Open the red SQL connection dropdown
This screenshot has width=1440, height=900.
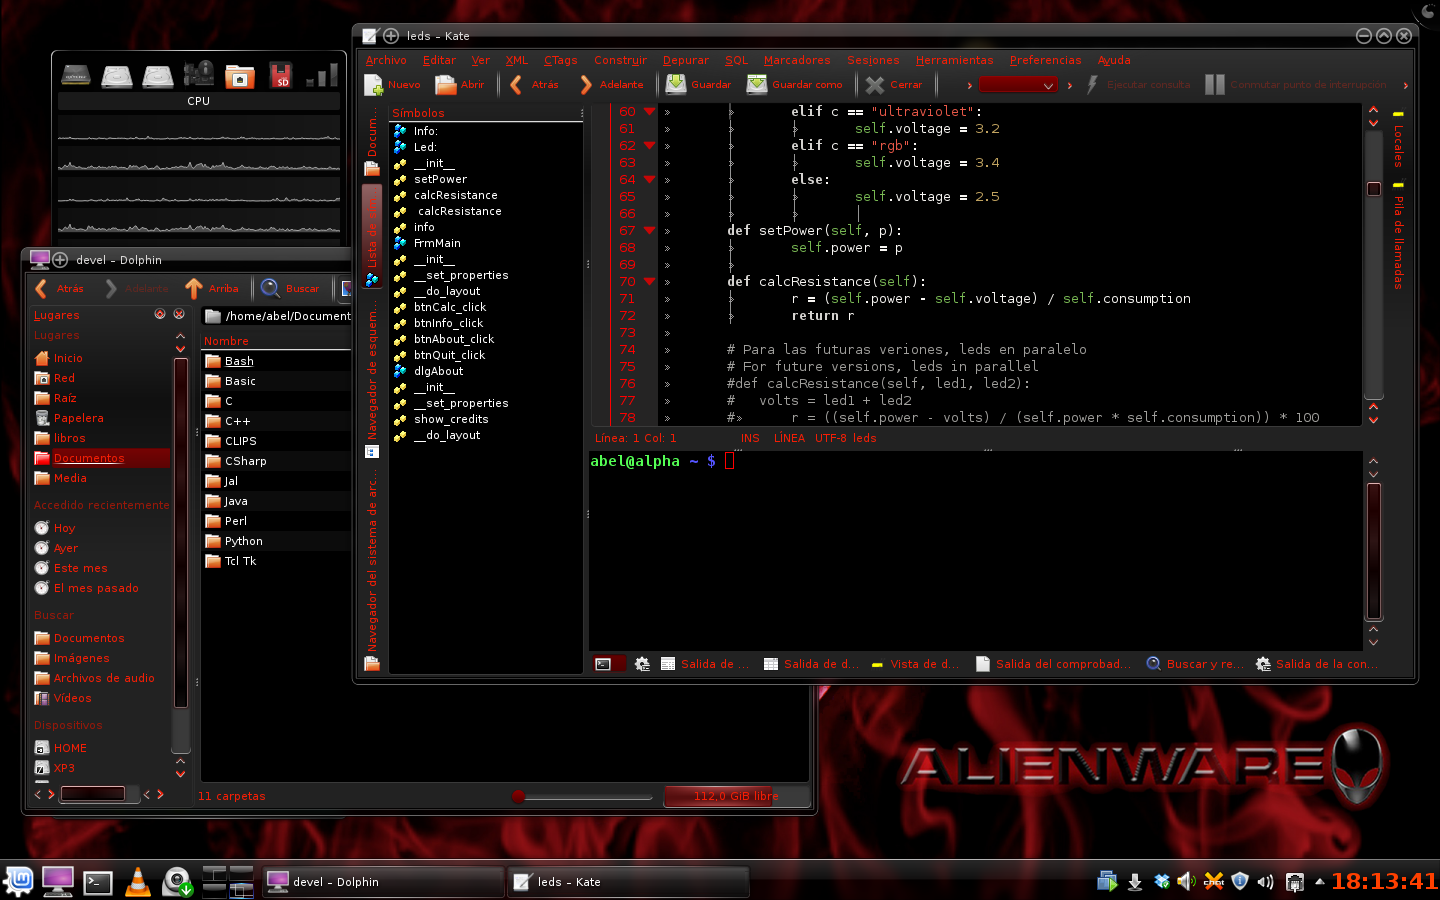1017,85
